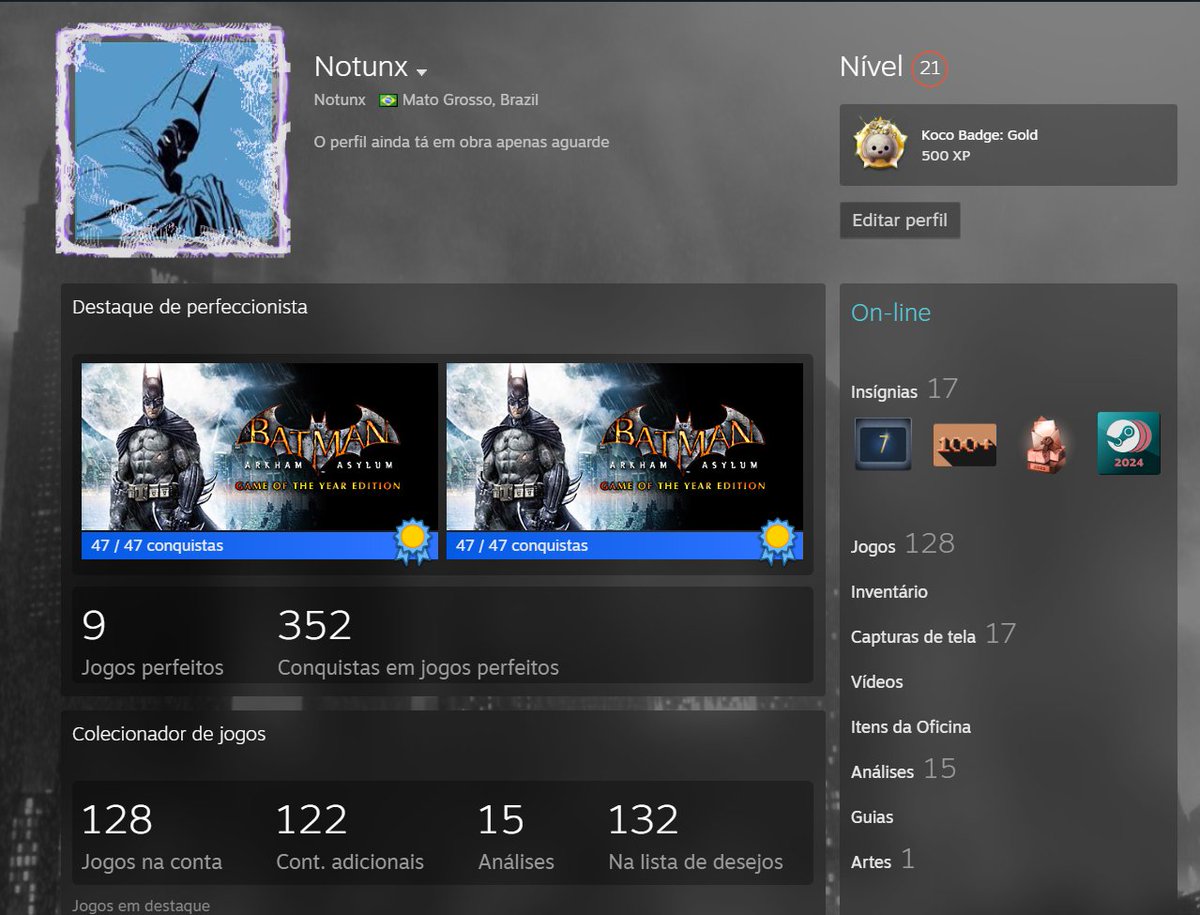Viewport: 1200px width, 915px height.
Task: Open 132 Na lista de desejos stat
Action: (695, 837)
